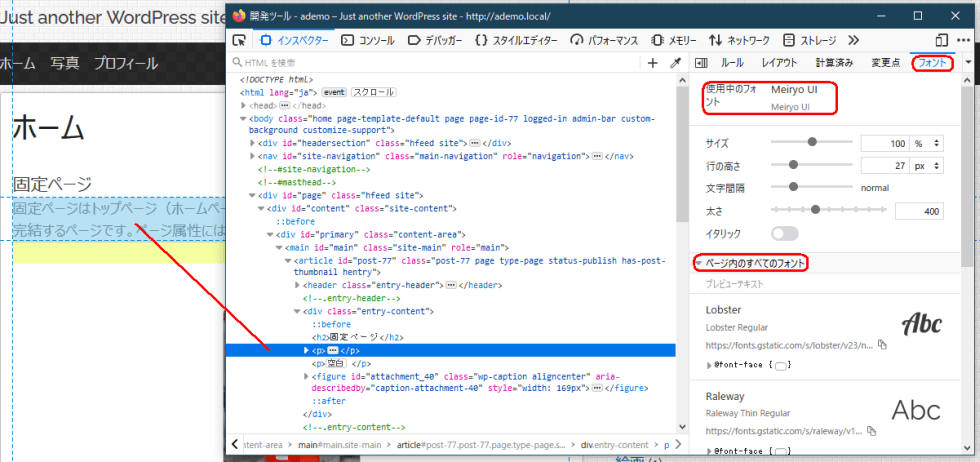This screenshot has height=462, width=980.
Task: Open the パフォーマンス tab
Action: pos(604,41)
